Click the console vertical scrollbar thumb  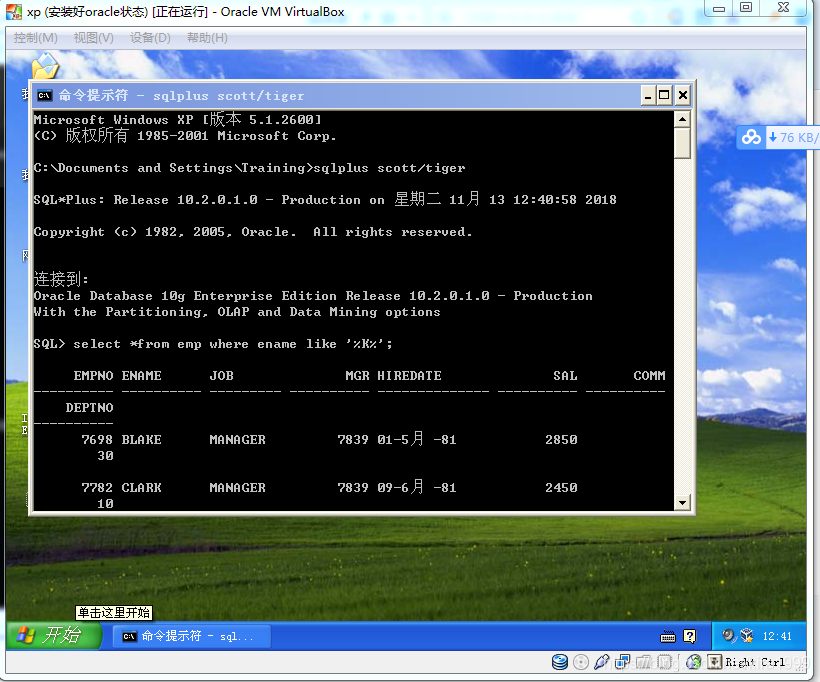click(682, 143)
